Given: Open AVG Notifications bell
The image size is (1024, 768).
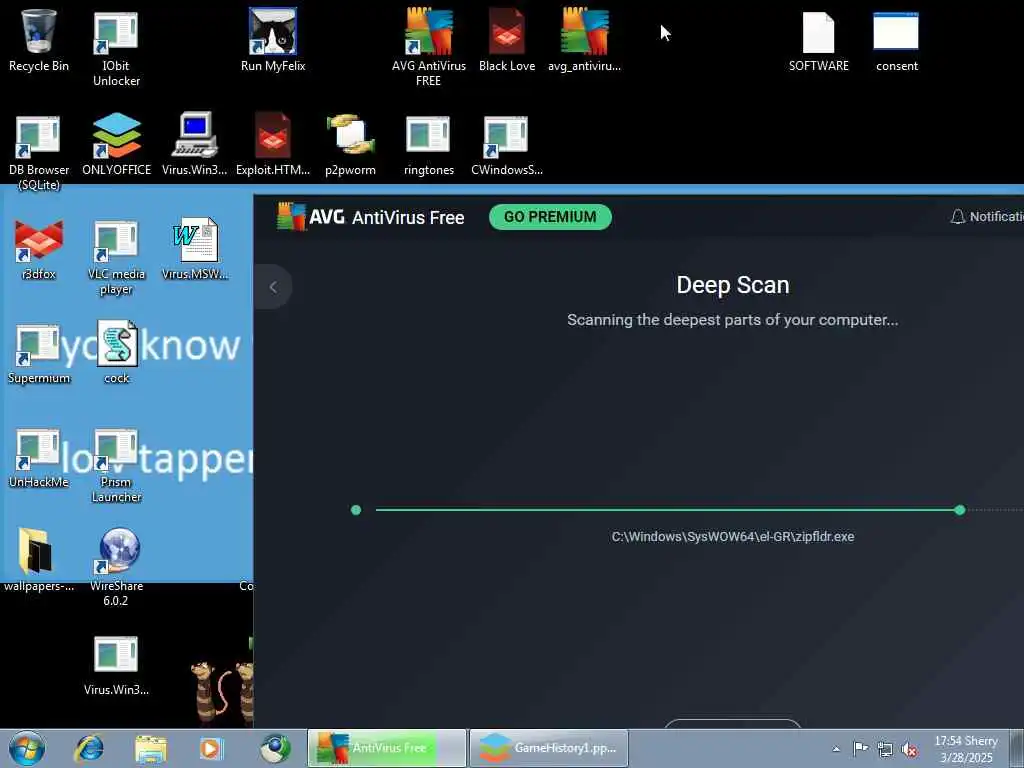Looking at the screenshot, I should [x=986, y=217].
